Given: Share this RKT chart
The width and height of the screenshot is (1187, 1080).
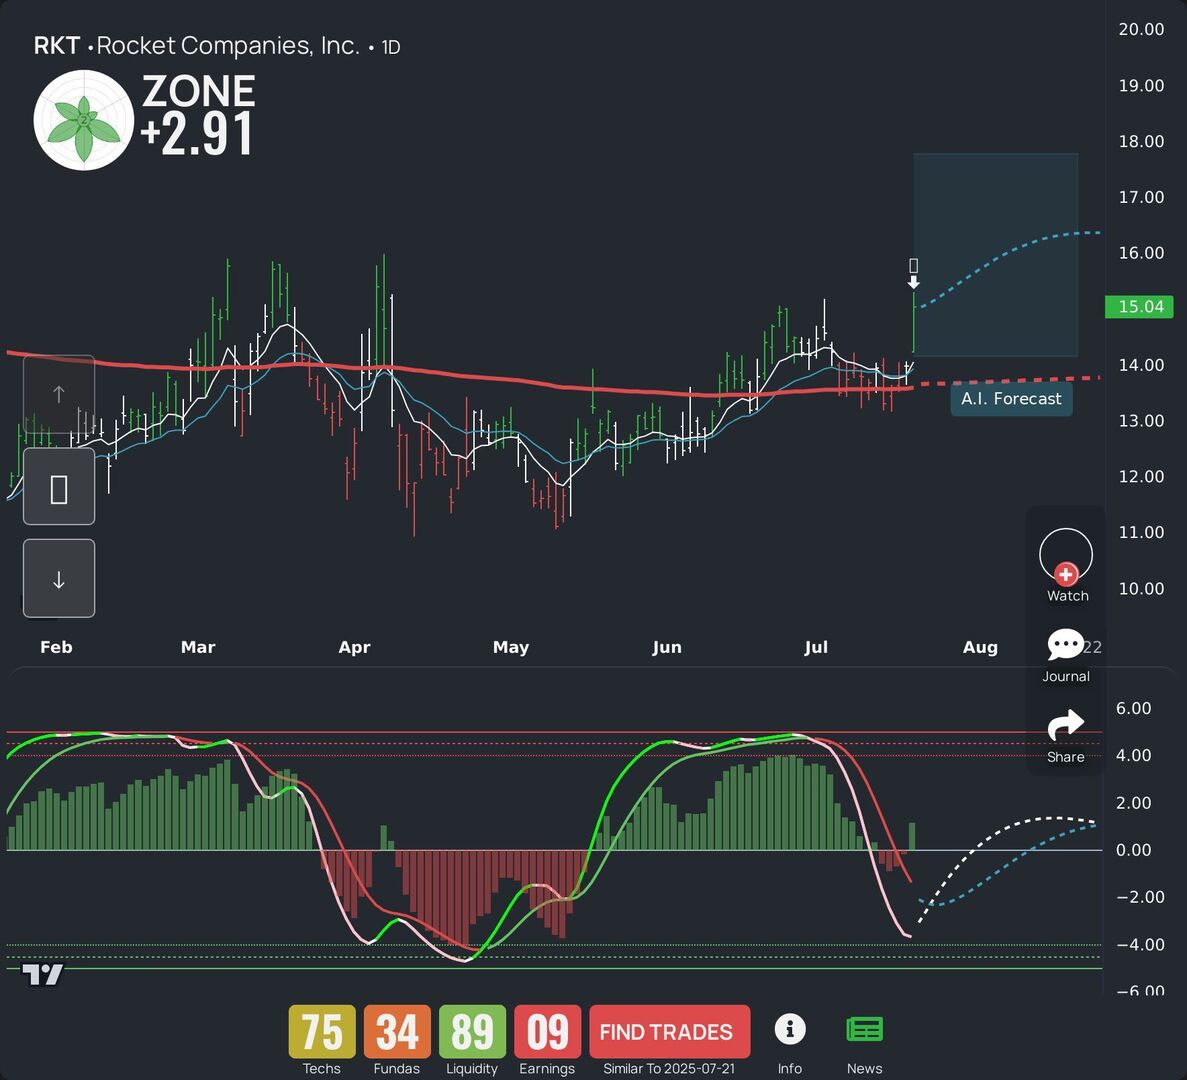Looking at the screenshot, I should click(1065, 726).
